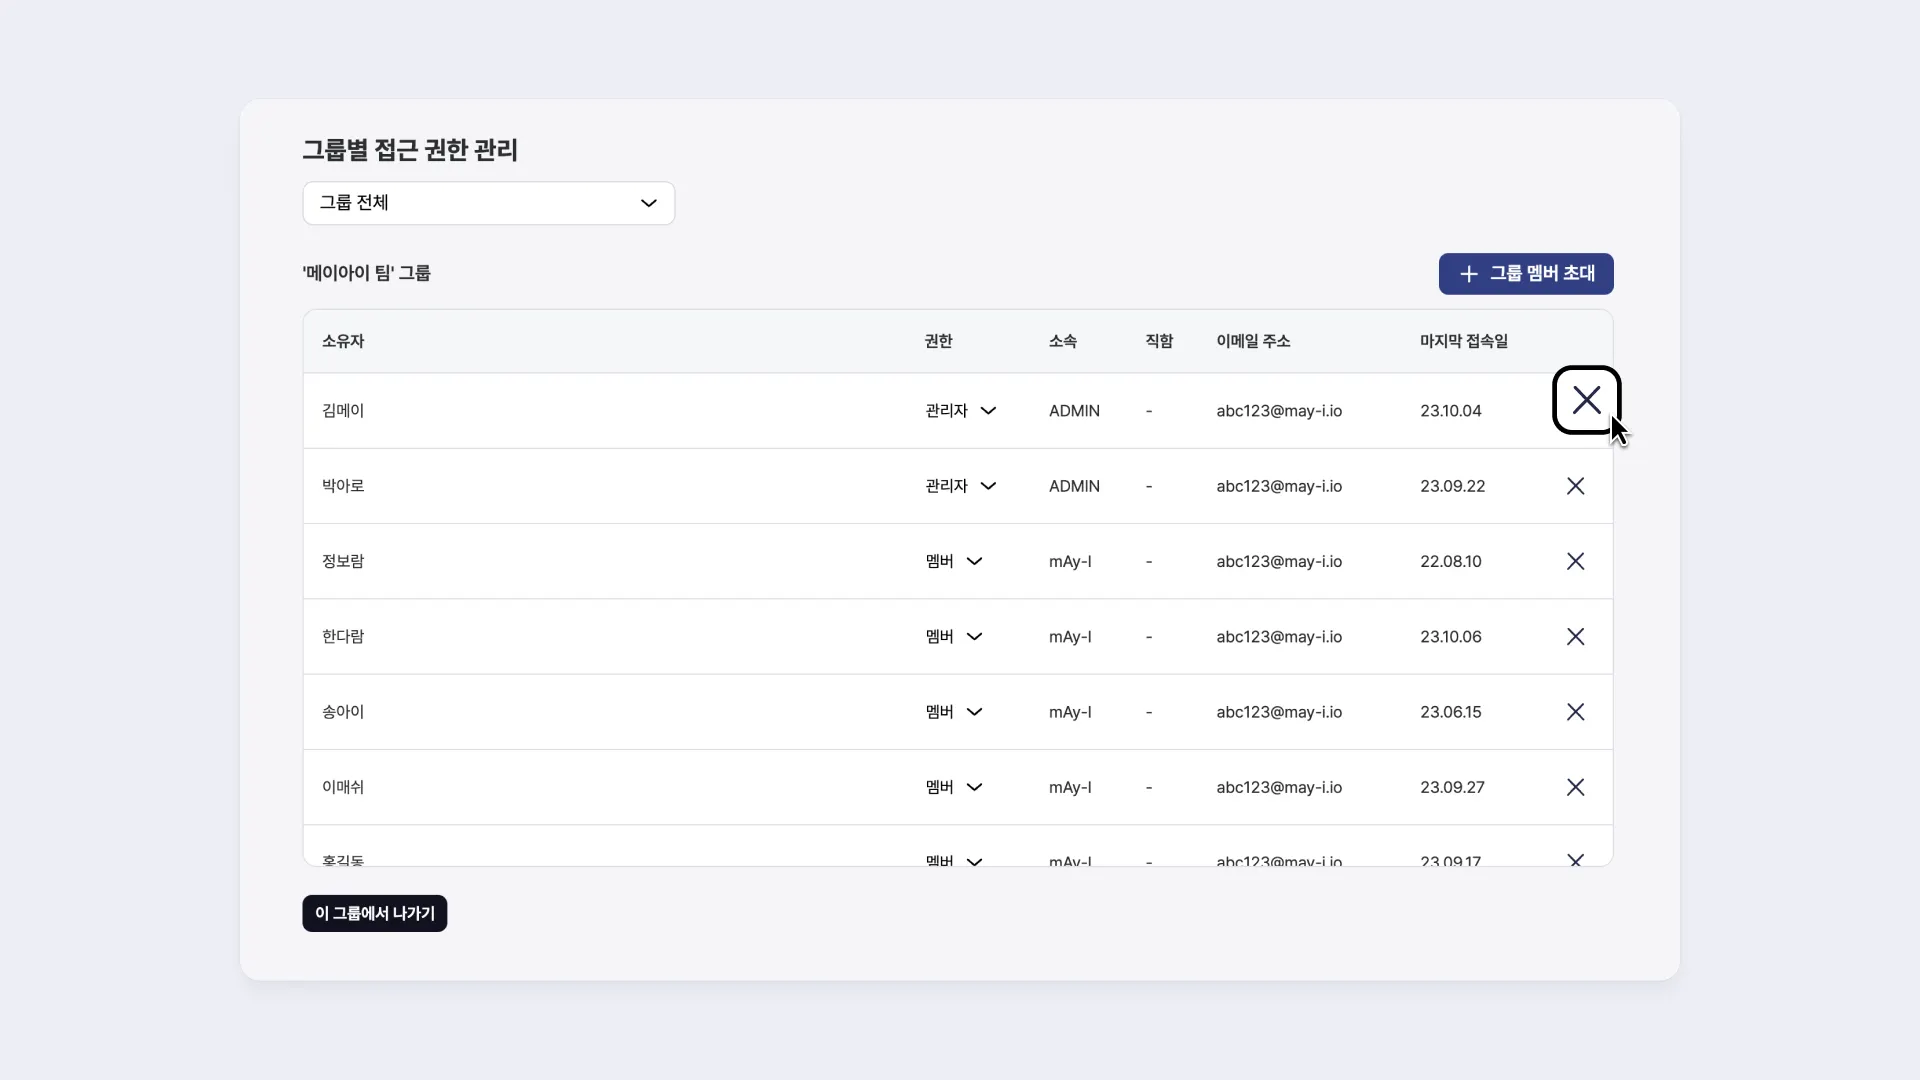
Task: Remove 송아이 via the X icon
Action: click(x=1575, y=712)
